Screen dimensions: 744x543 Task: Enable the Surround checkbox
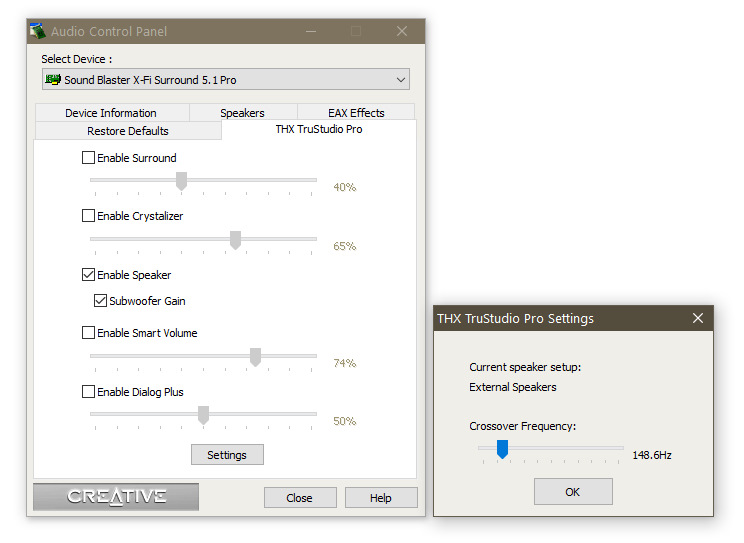[x=88, y=158]
